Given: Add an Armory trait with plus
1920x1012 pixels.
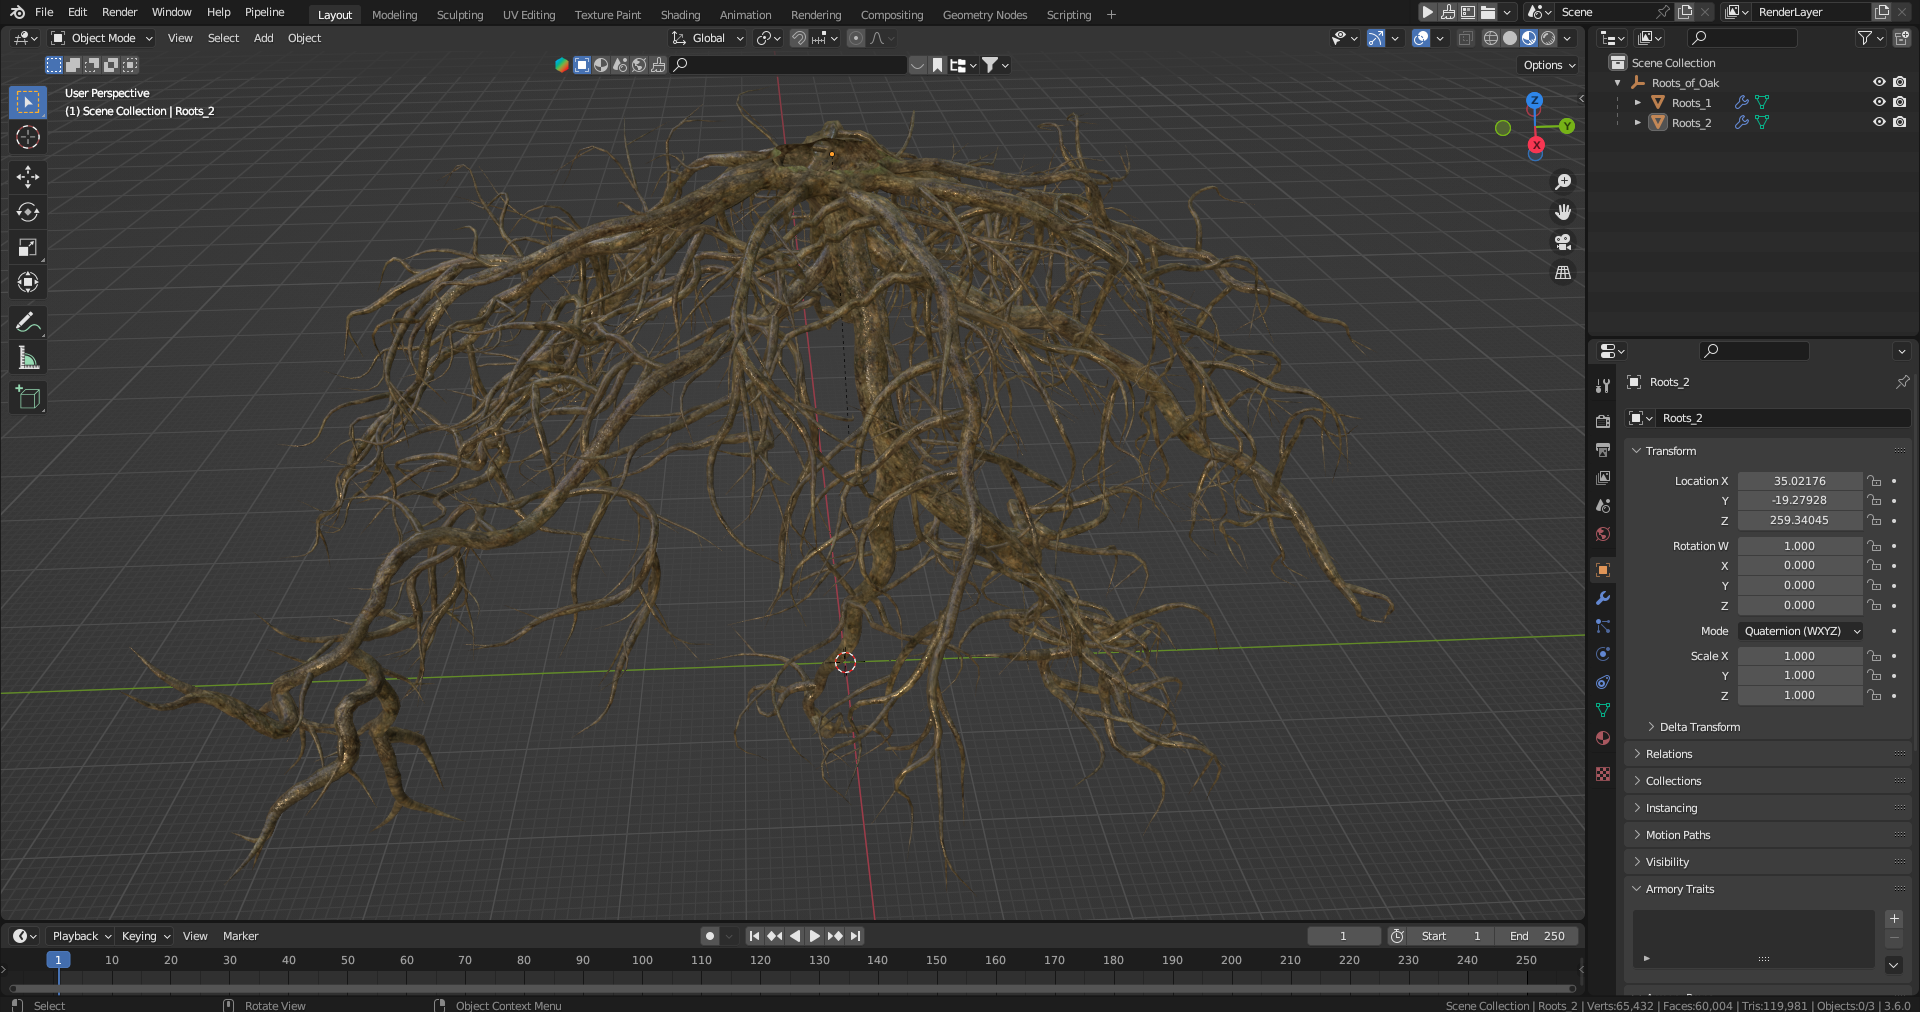Looking at the screenshot, I should click(x=1894, y=919).
